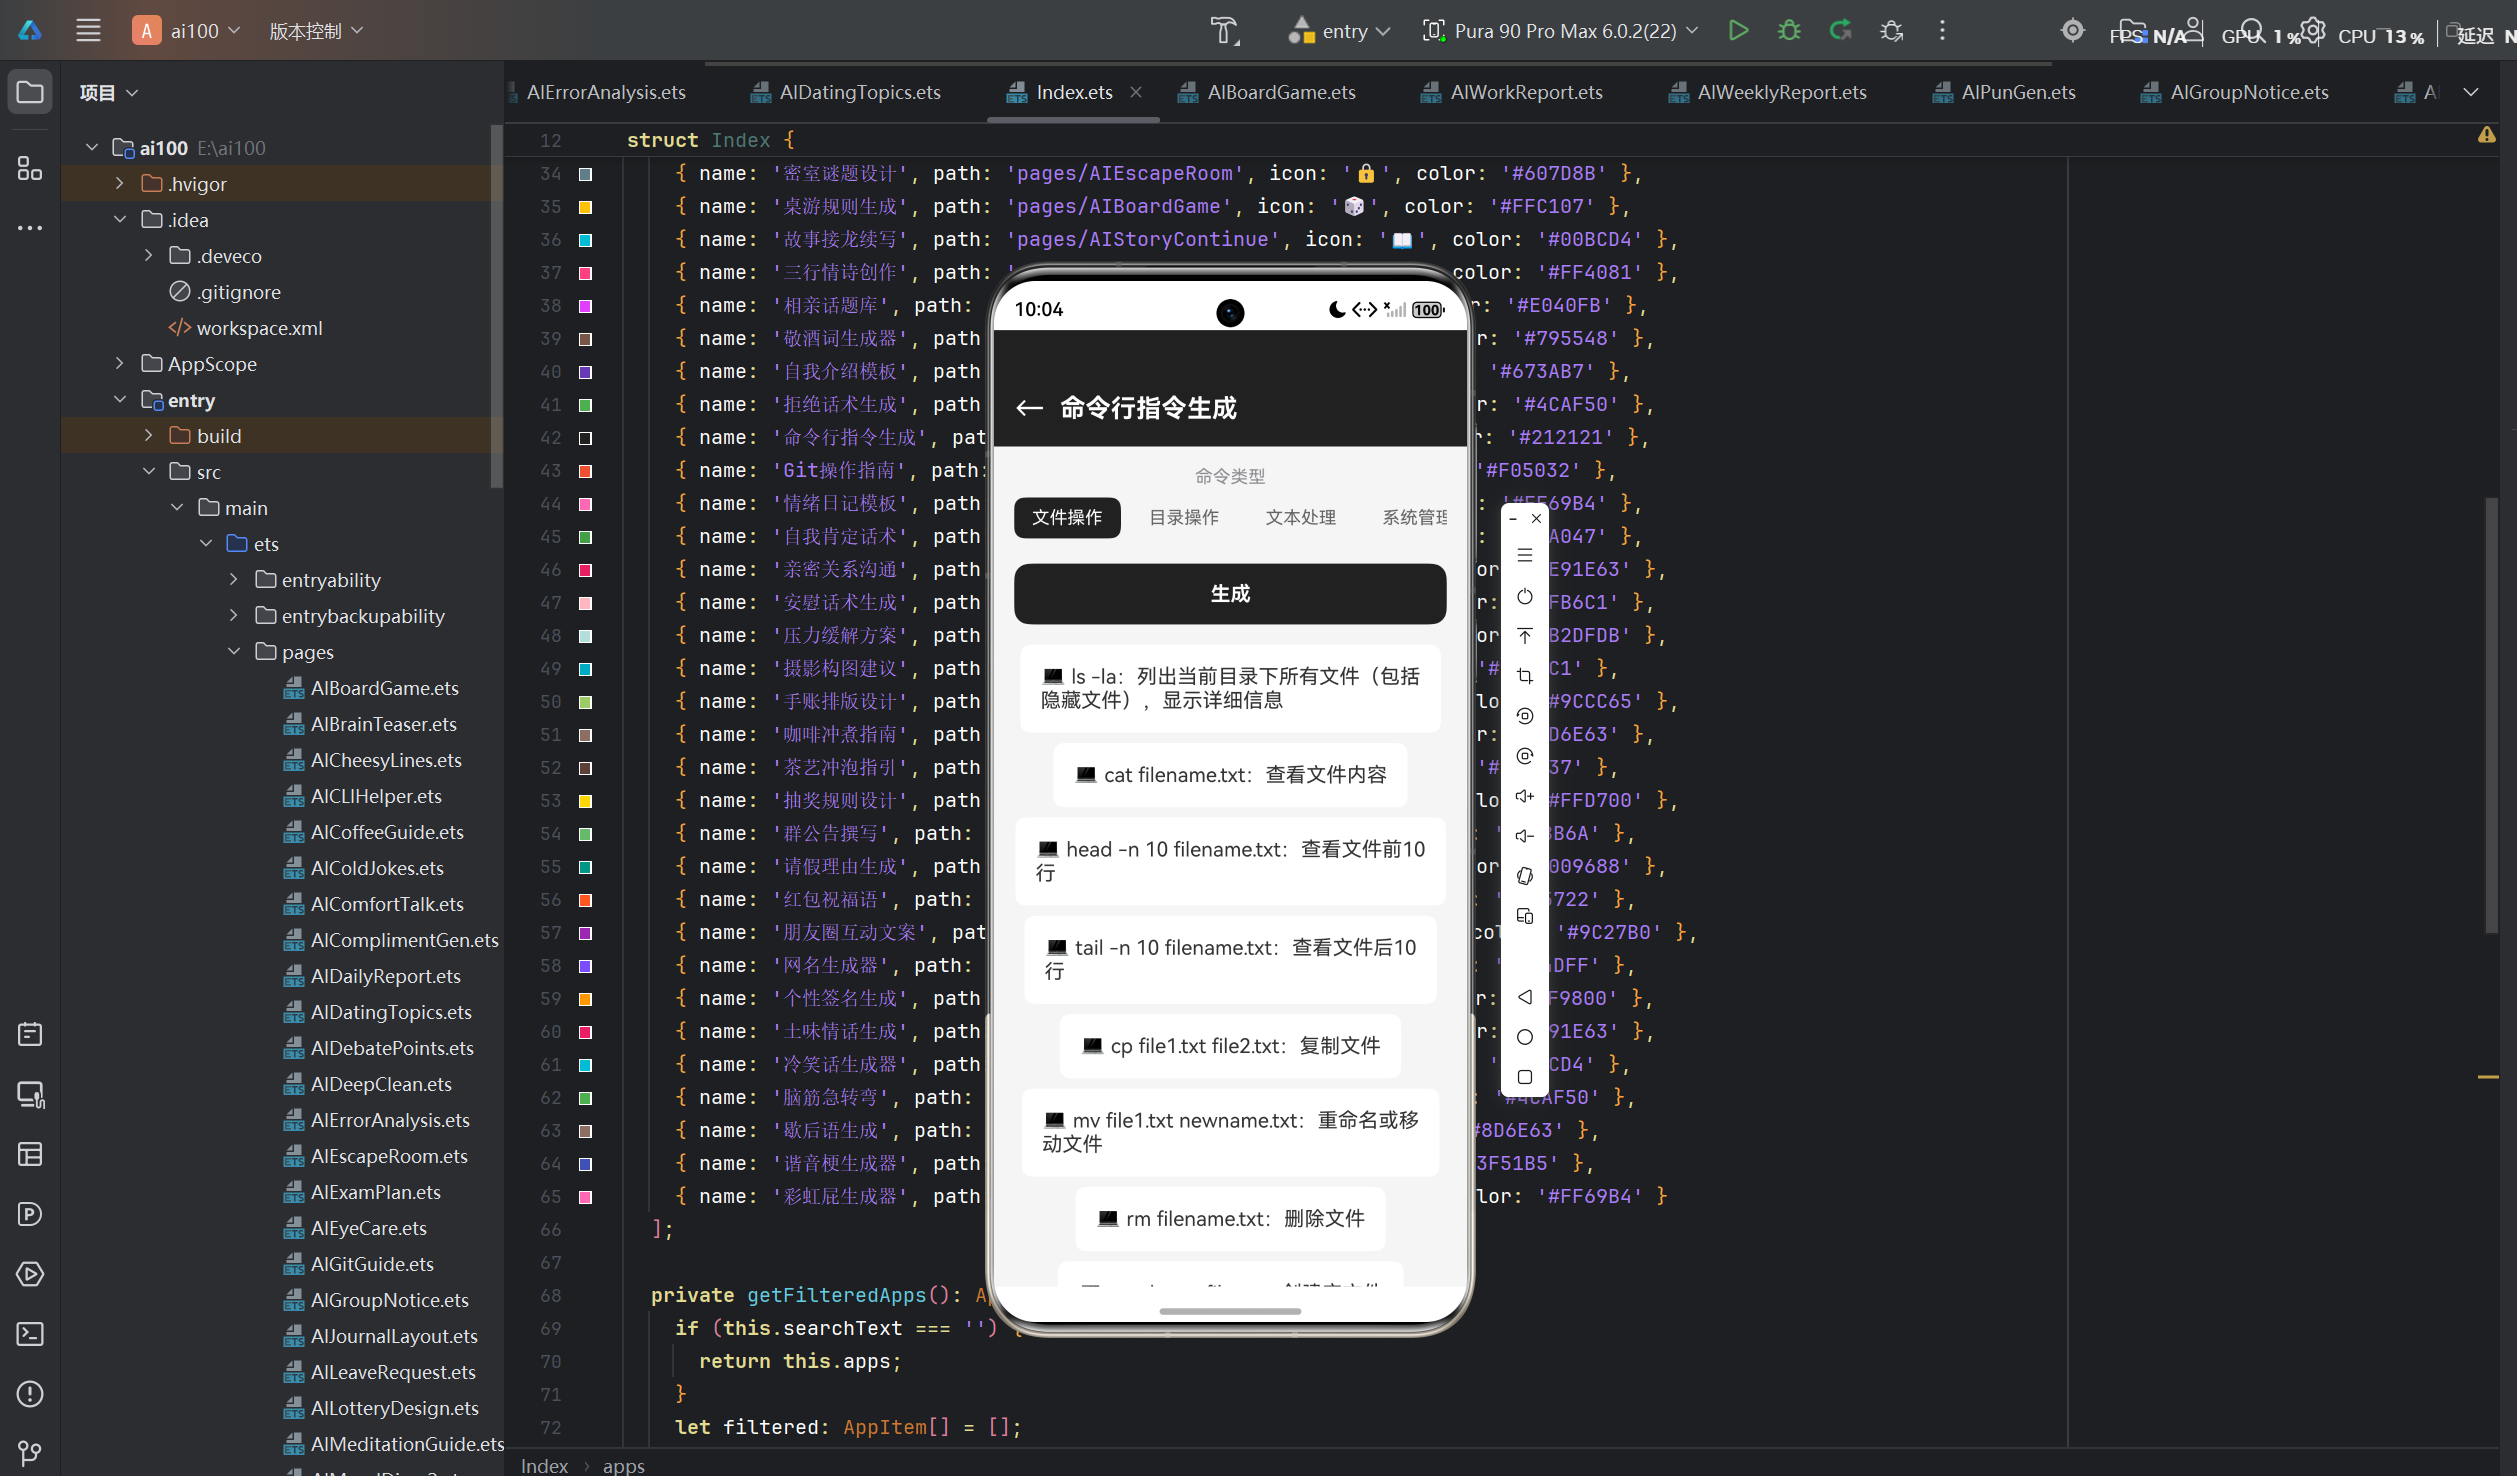Open the 版本控制 dropdown menu
This screenshot has width=2517, height=1476.
(316, 31)
